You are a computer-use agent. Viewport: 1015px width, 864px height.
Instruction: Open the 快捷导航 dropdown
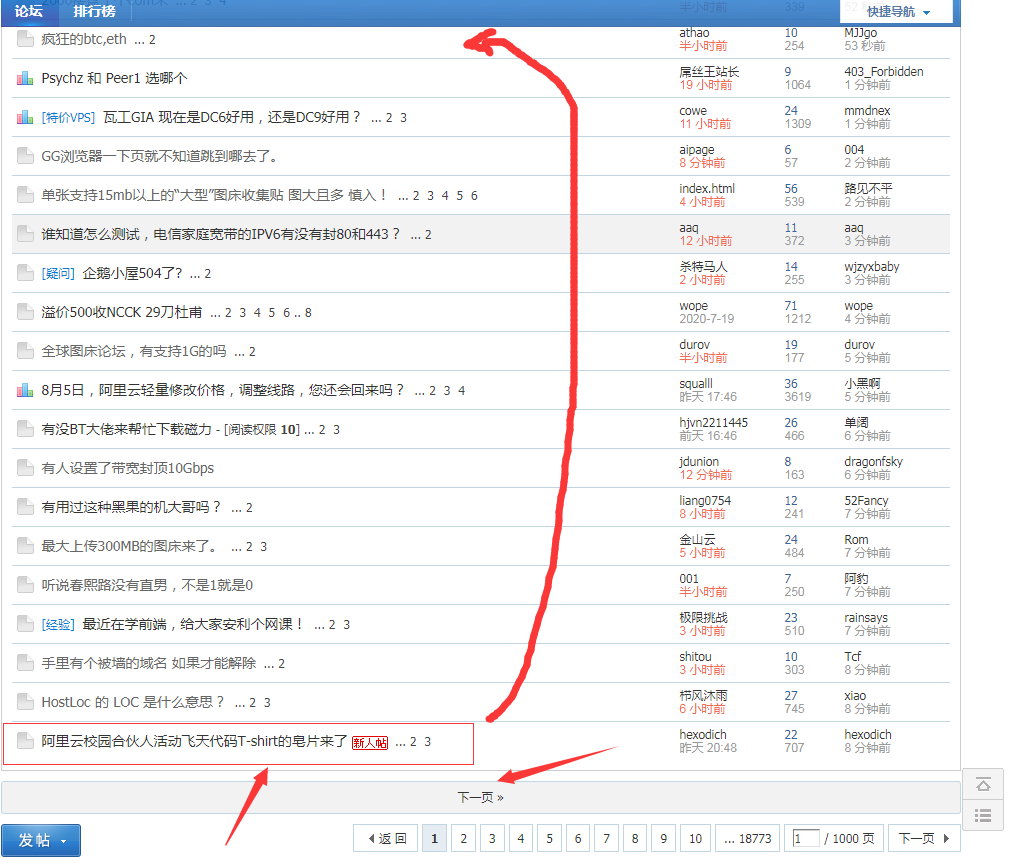897,12
